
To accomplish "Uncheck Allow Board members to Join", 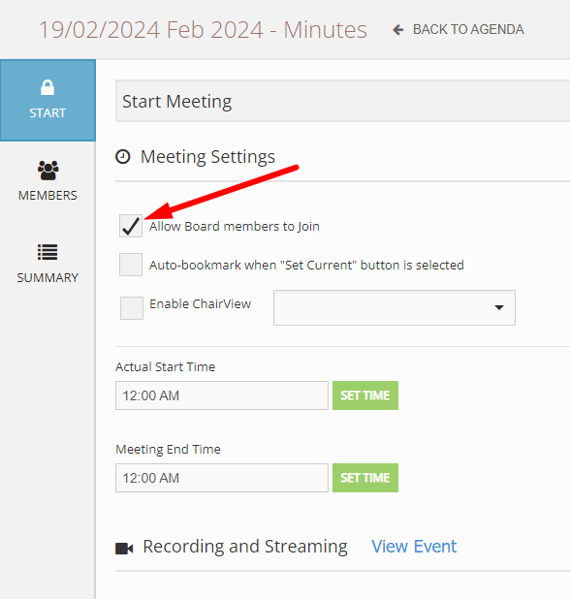I will (x=131, y=226).
